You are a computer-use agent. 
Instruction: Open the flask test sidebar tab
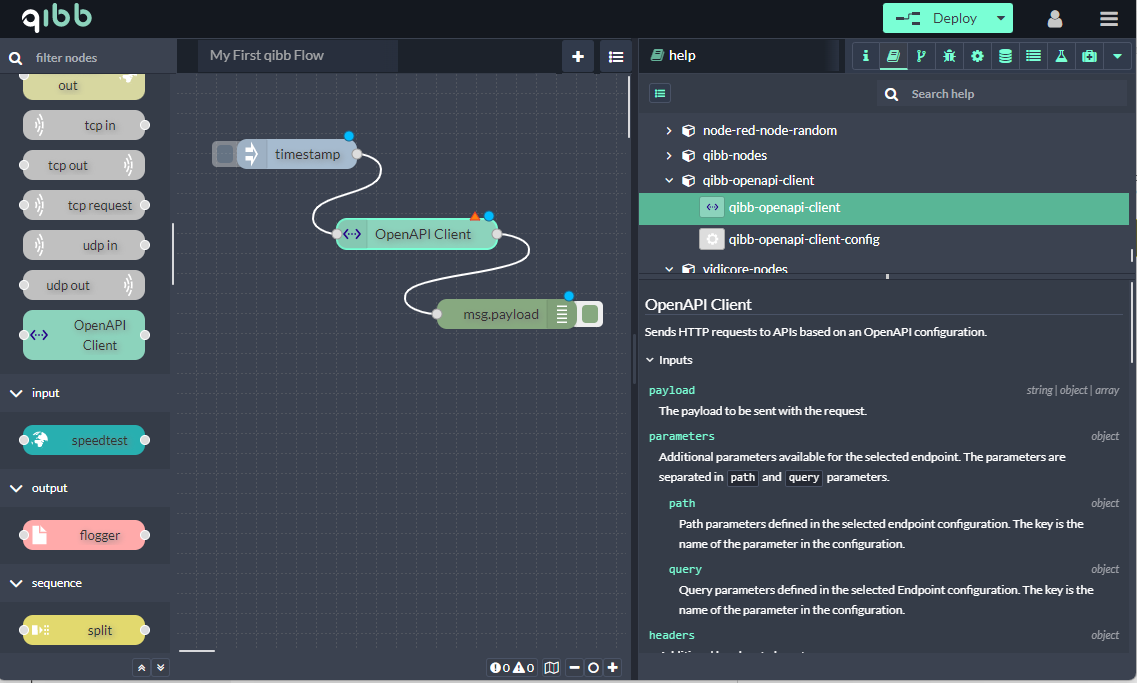(x=1061, y=56)
